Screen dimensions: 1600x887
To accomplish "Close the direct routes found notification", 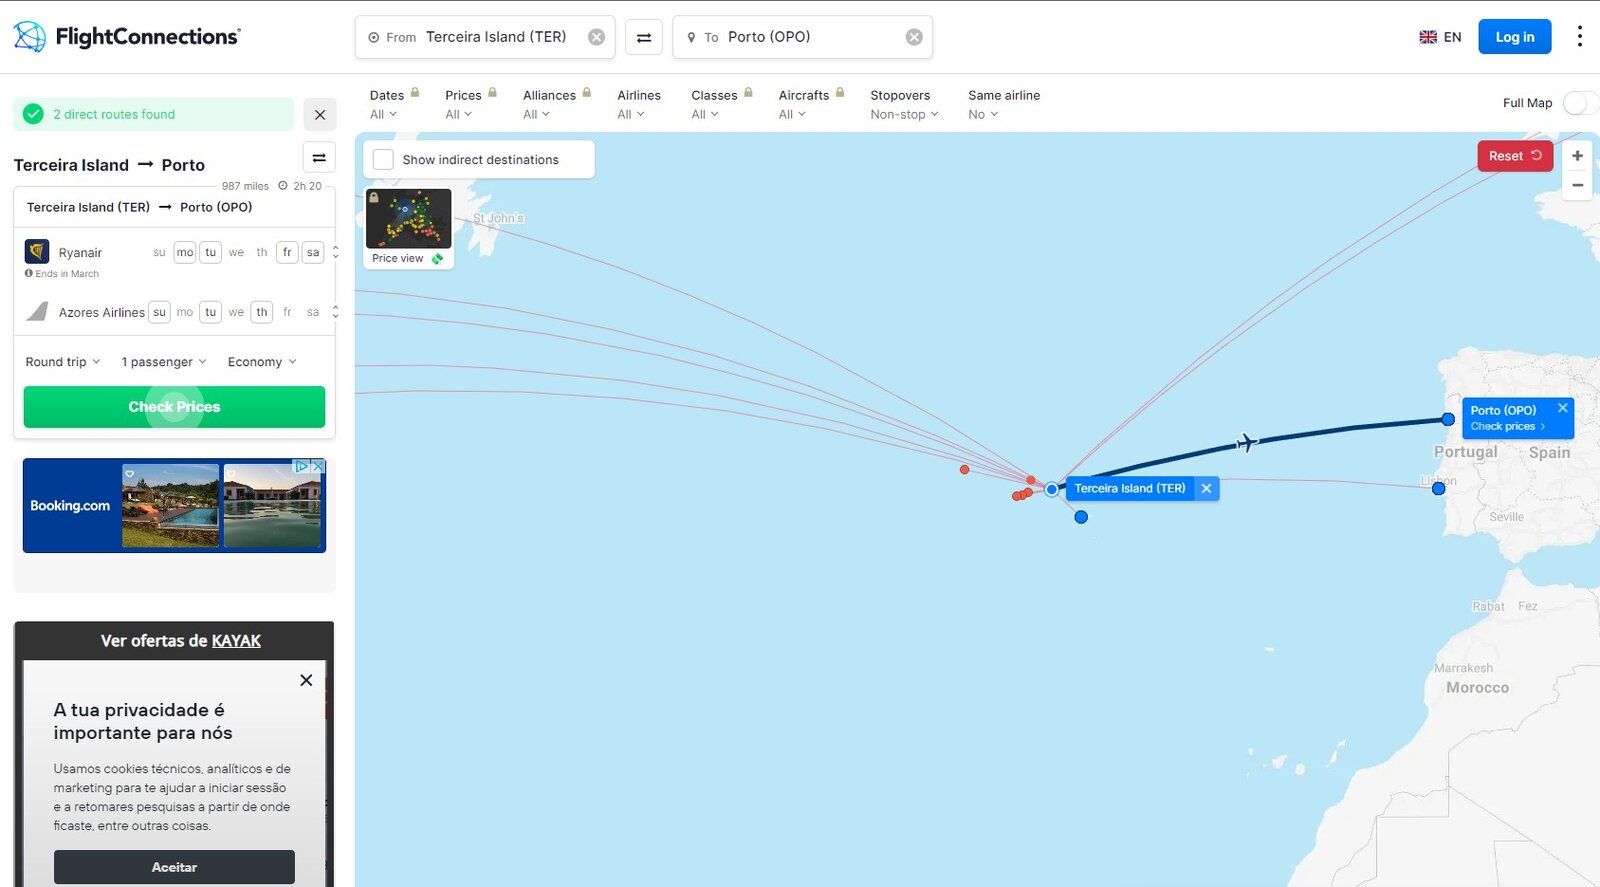I will (320, 115).
